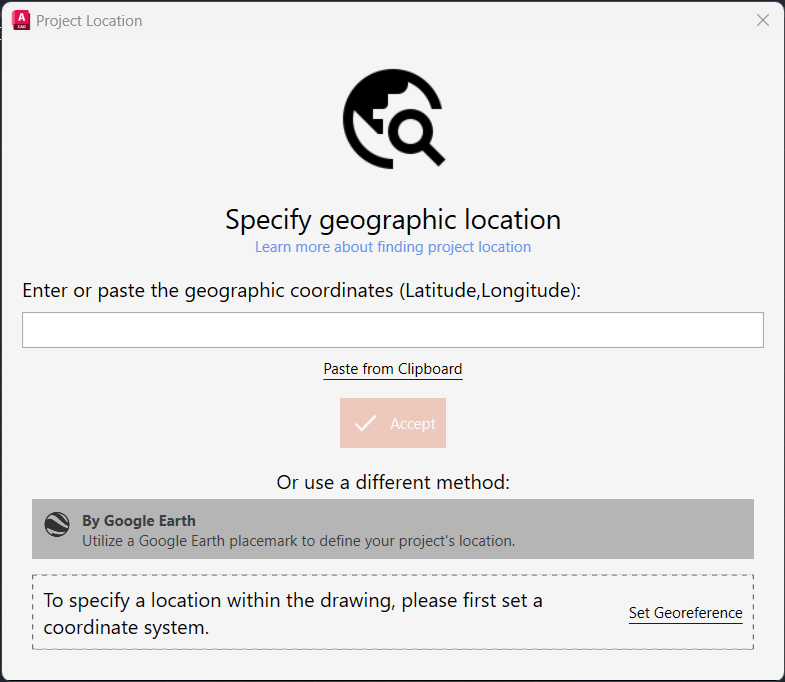Screen dimensions: 785x682
Task: Click the Google Earth globe icon
Action: pyautogui.click(x=57, y=525)
